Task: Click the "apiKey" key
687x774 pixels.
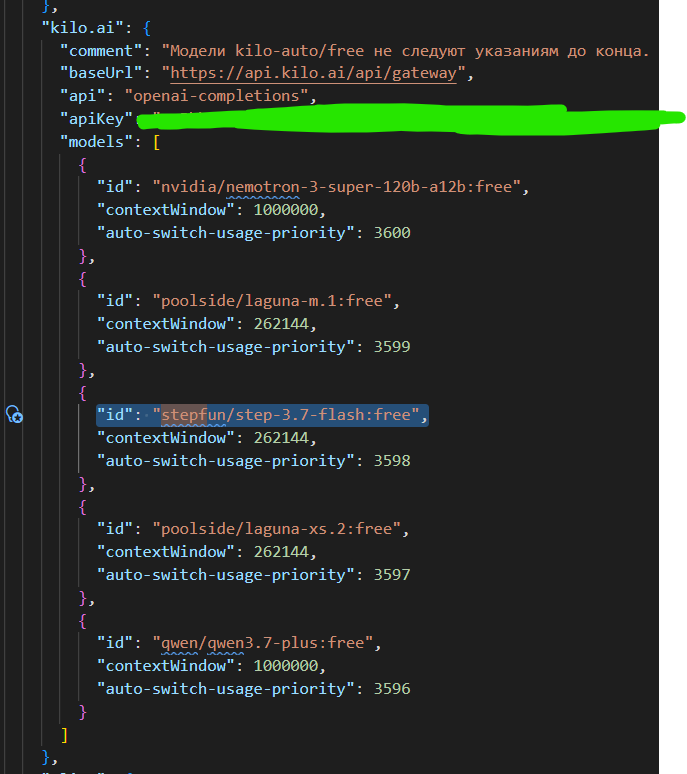Action: (96, 118)
